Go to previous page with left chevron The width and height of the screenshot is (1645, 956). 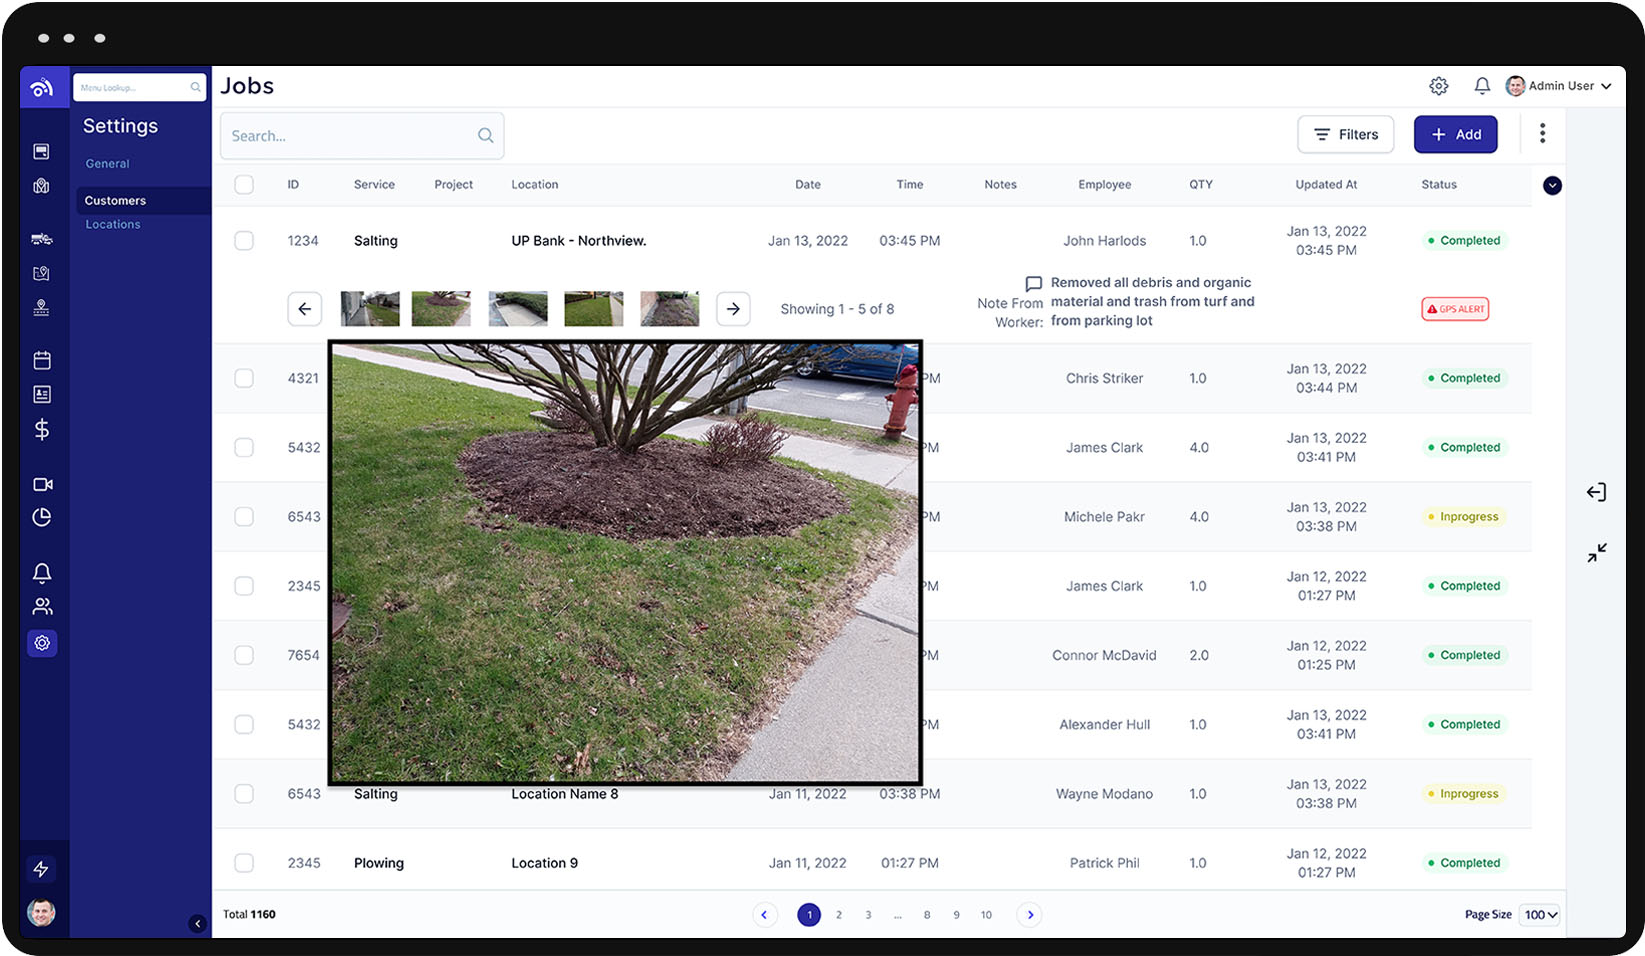765,915
